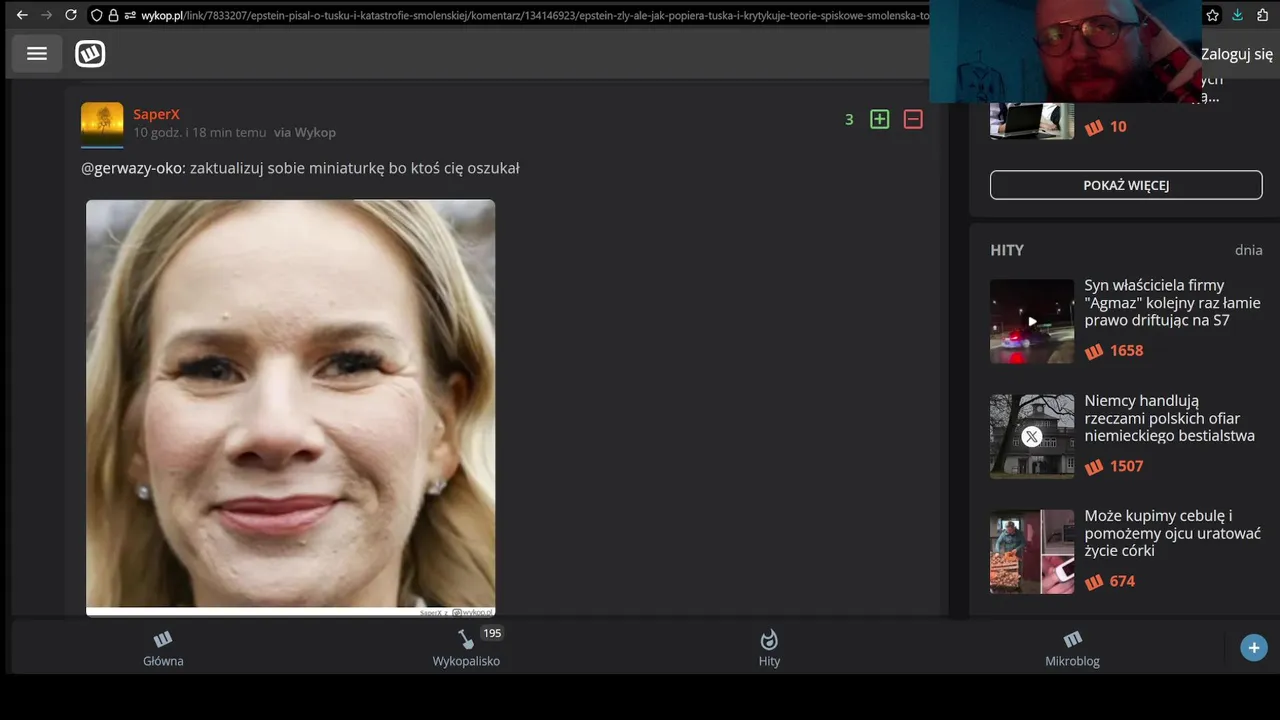Open the hamburger menu
The image size is (1280, 720).
37,54
